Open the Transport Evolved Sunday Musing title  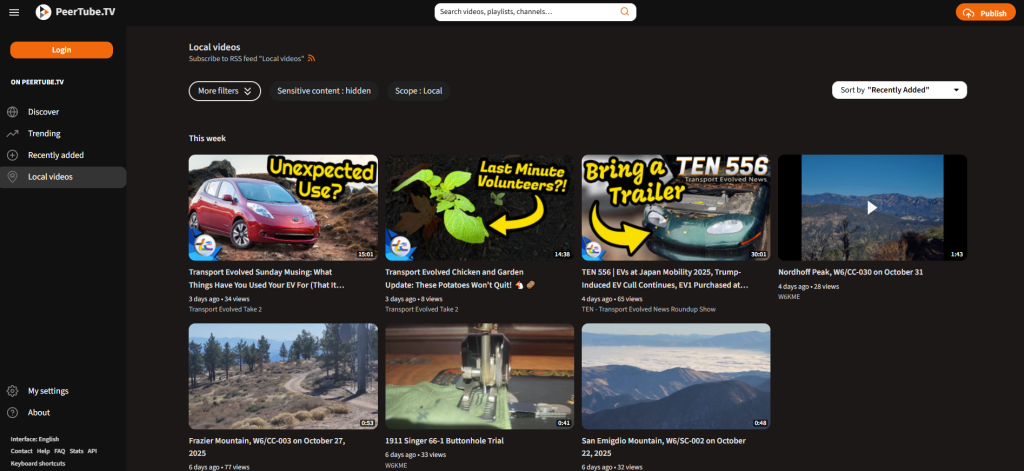(x=266, y=278)
